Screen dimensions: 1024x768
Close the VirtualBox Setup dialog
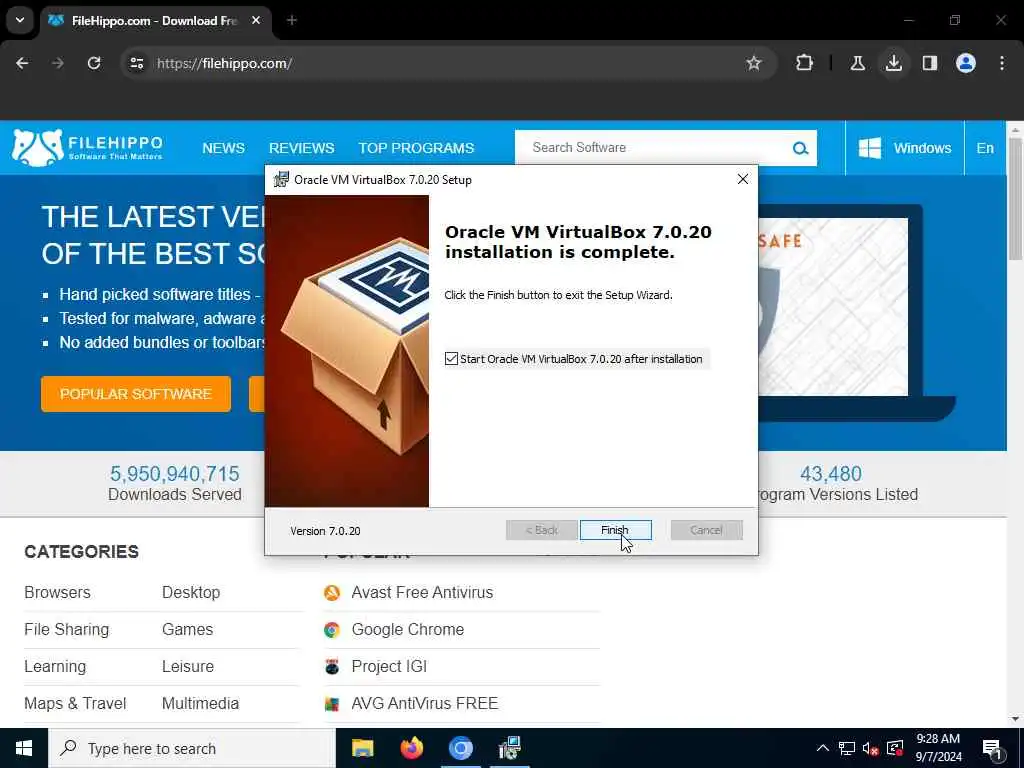point(743,180)
